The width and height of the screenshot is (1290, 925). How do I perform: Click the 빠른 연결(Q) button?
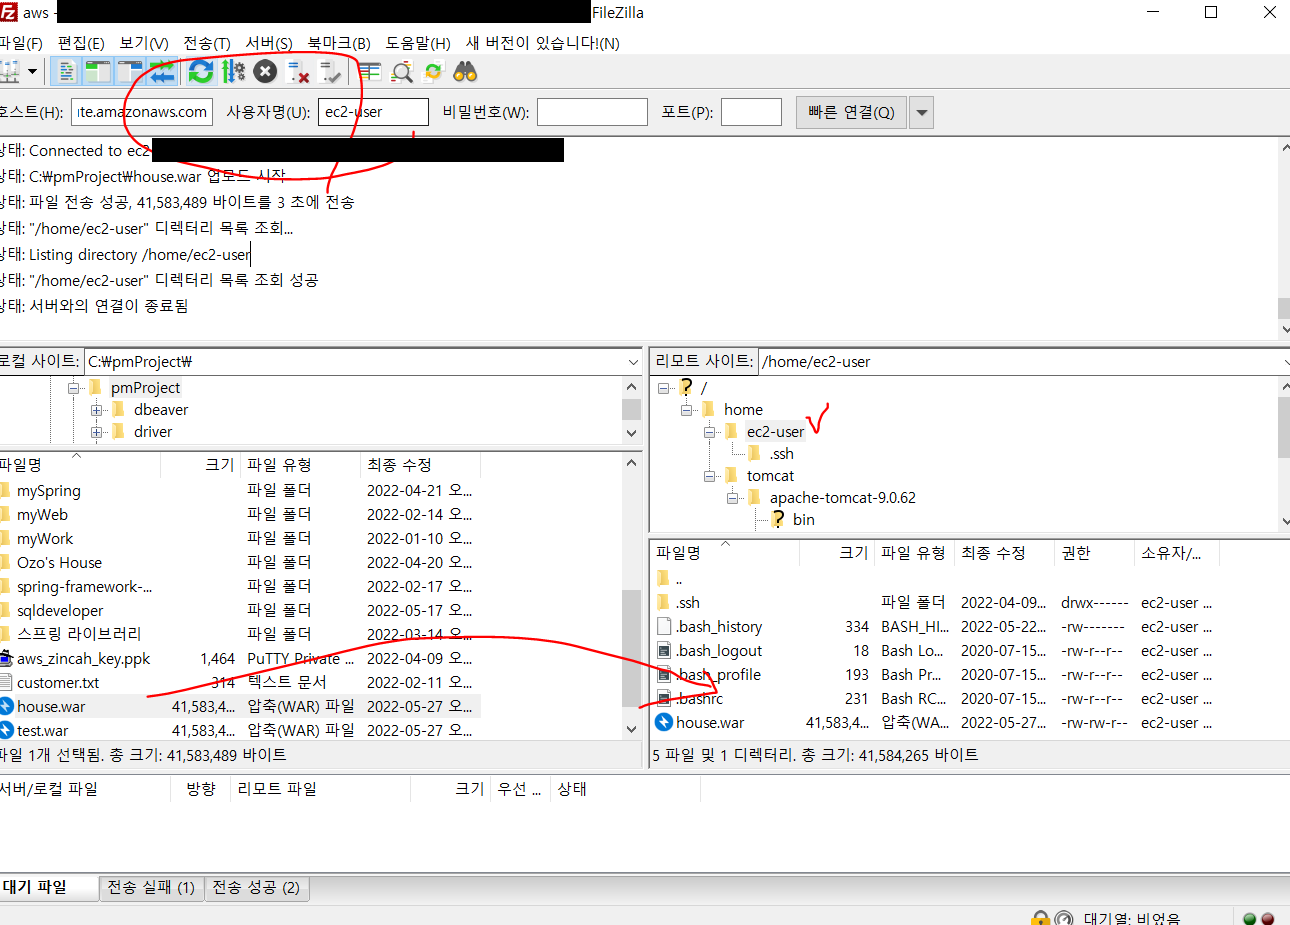(851, 113)
